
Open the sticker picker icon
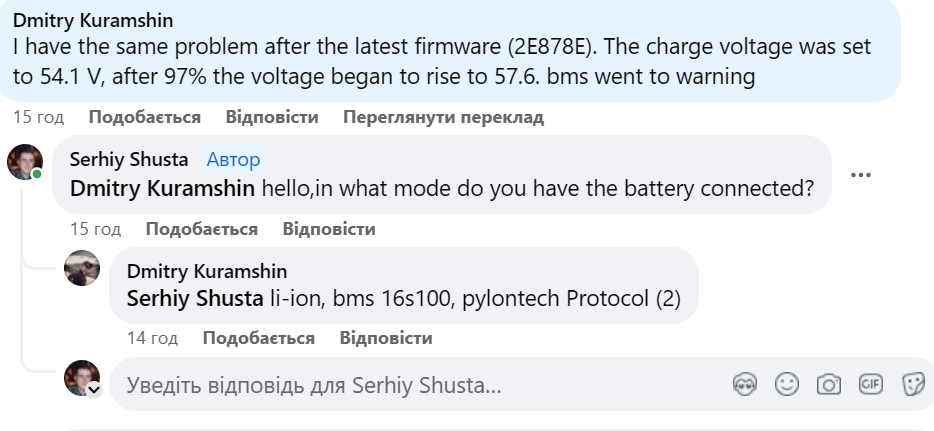coord(911,385)
